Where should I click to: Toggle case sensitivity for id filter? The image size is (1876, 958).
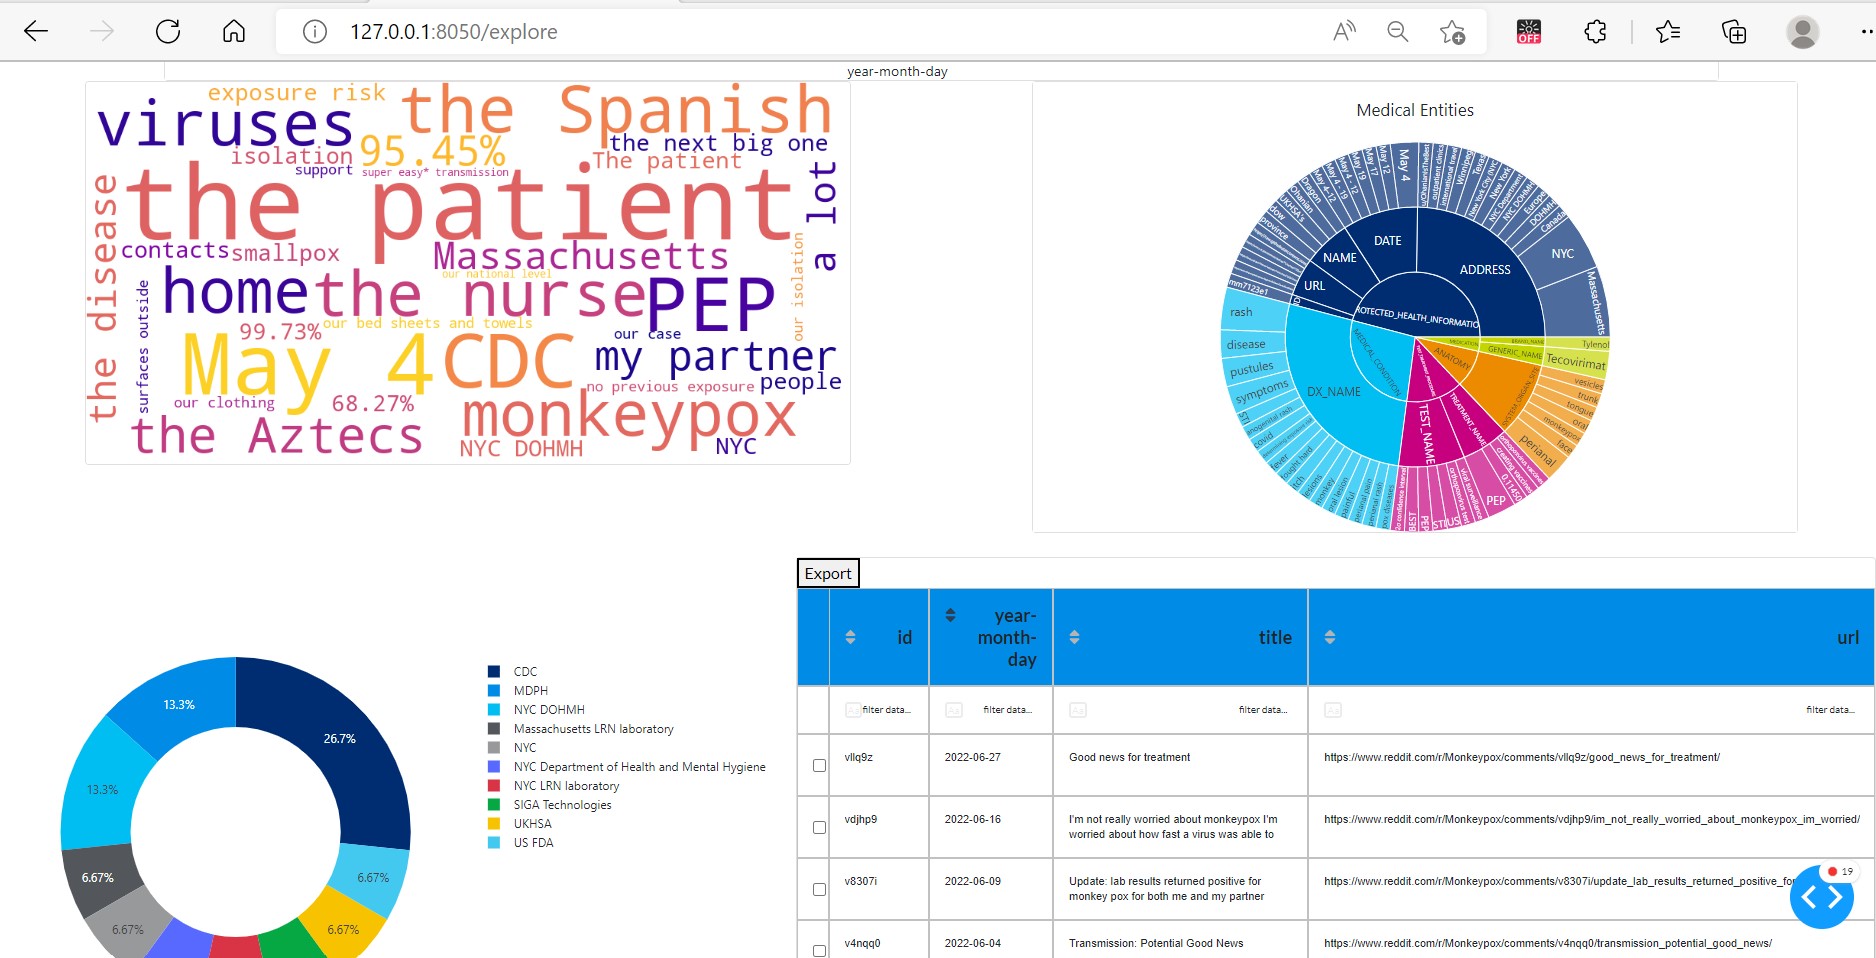853,710
